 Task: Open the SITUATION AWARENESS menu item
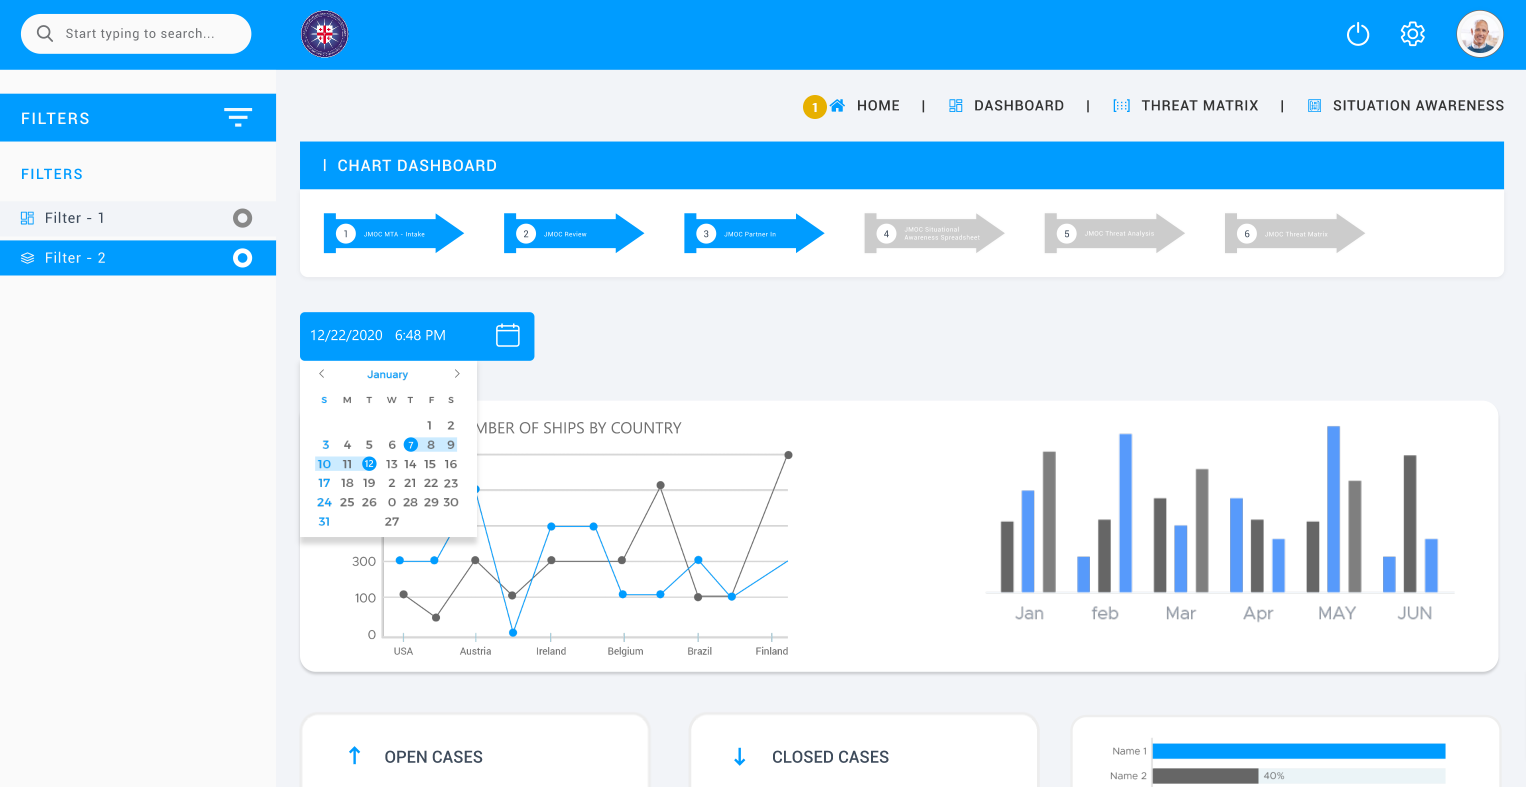[x=1418, y=105]
